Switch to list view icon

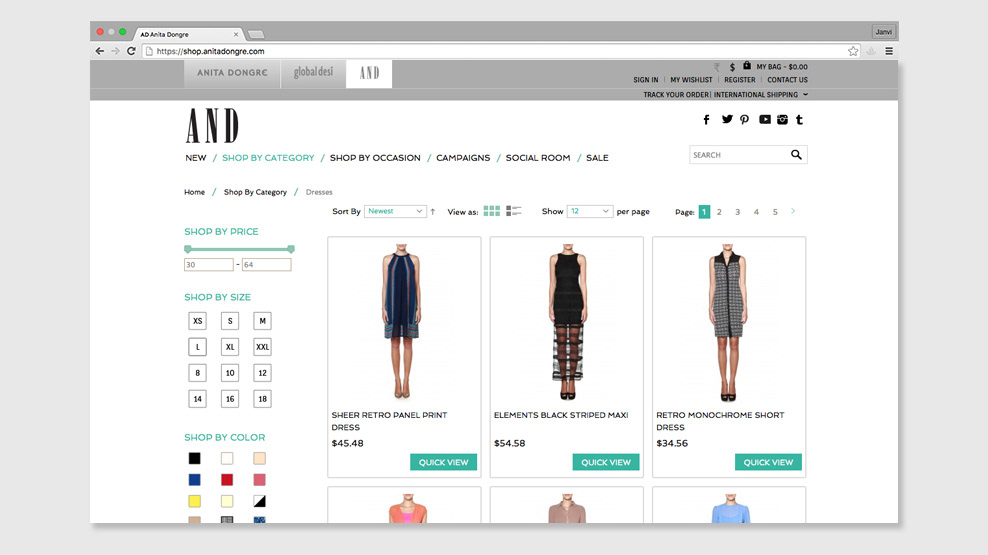point(514,211)
